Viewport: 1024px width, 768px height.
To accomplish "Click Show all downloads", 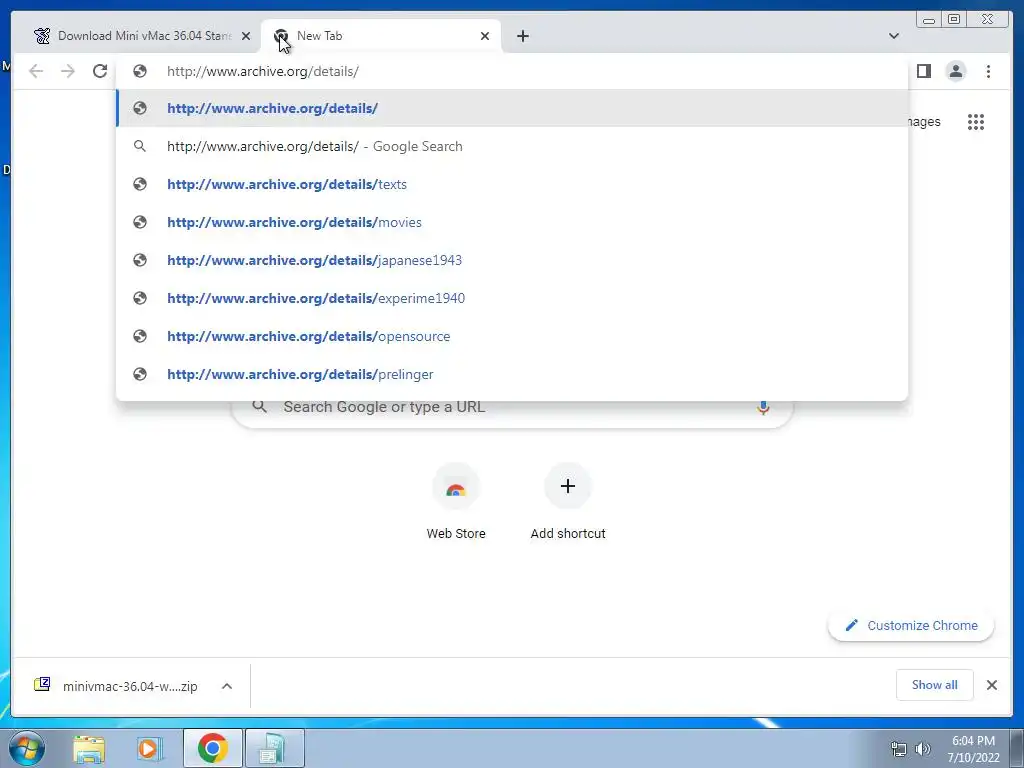I will tap(935, 684).
